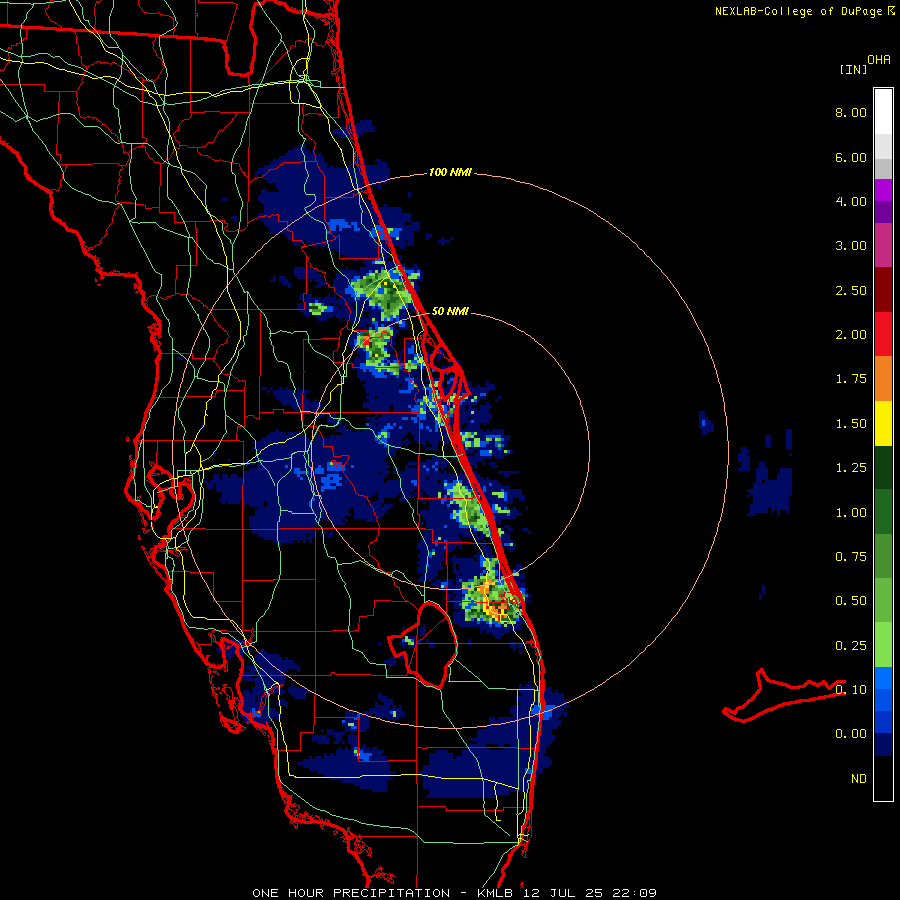Click the 12 JUL 25 date text
Viewport: 900px width, 900px height.
562,893
